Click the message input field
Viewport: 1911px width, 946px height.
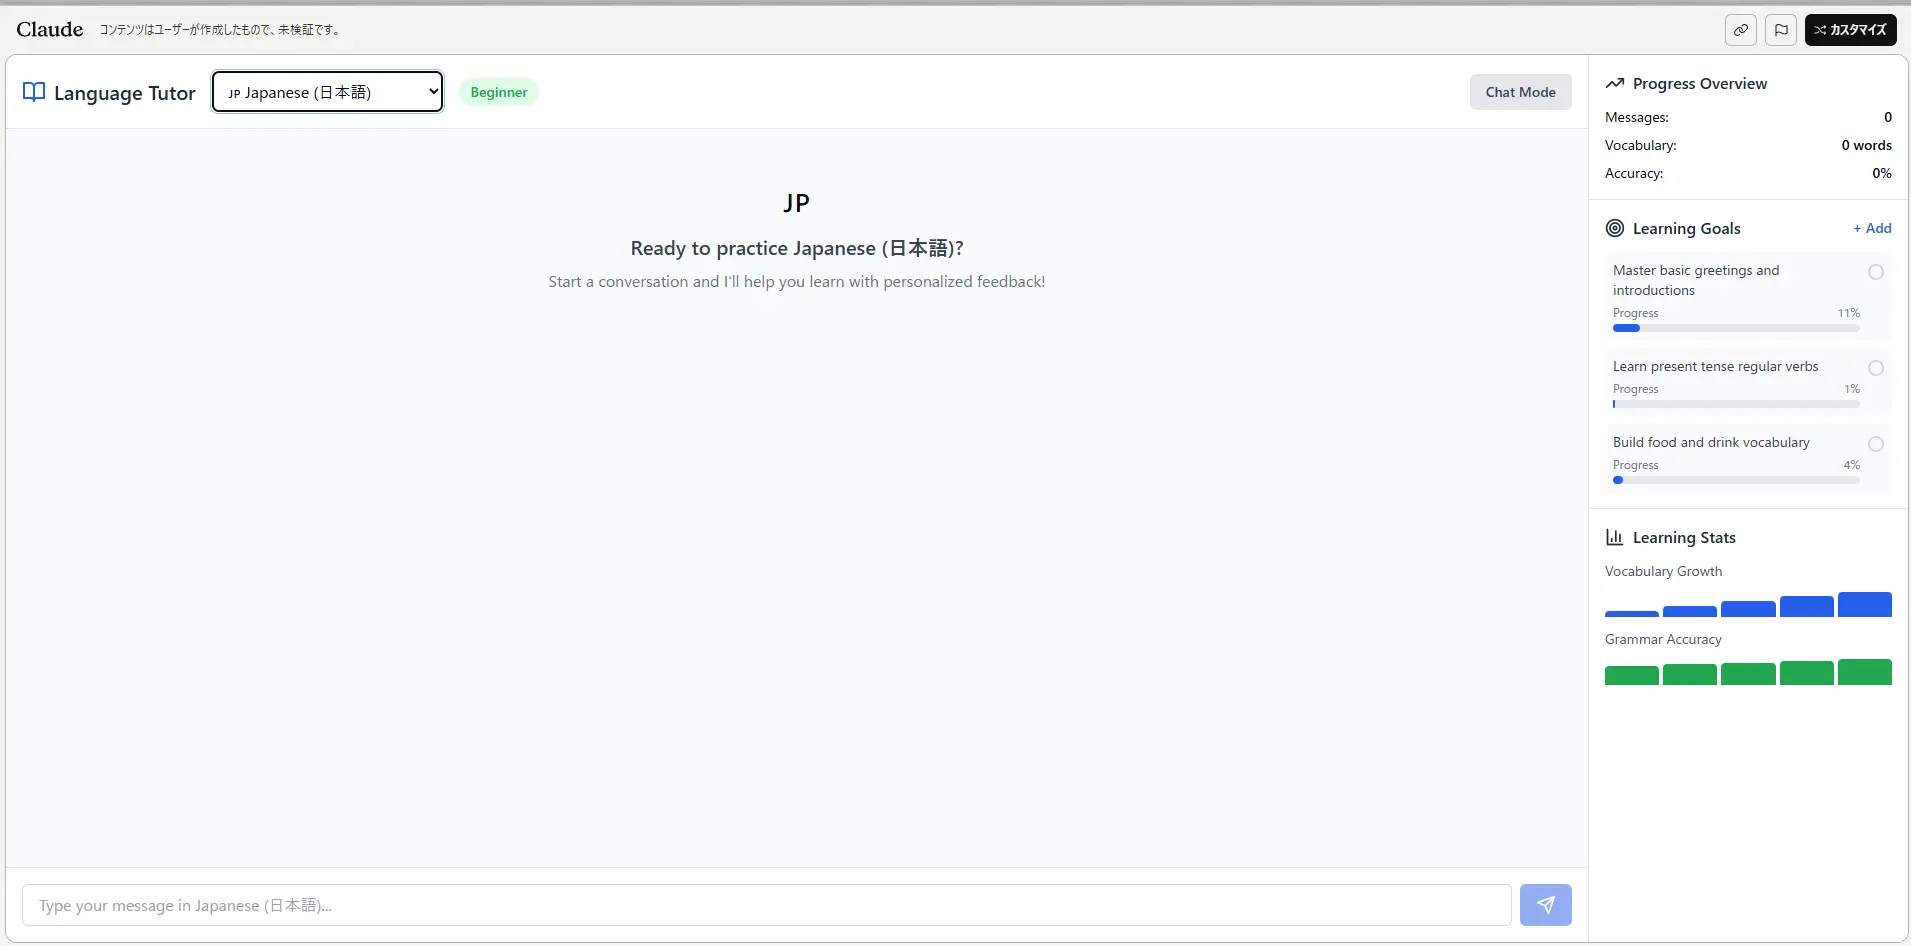point(766,905)
